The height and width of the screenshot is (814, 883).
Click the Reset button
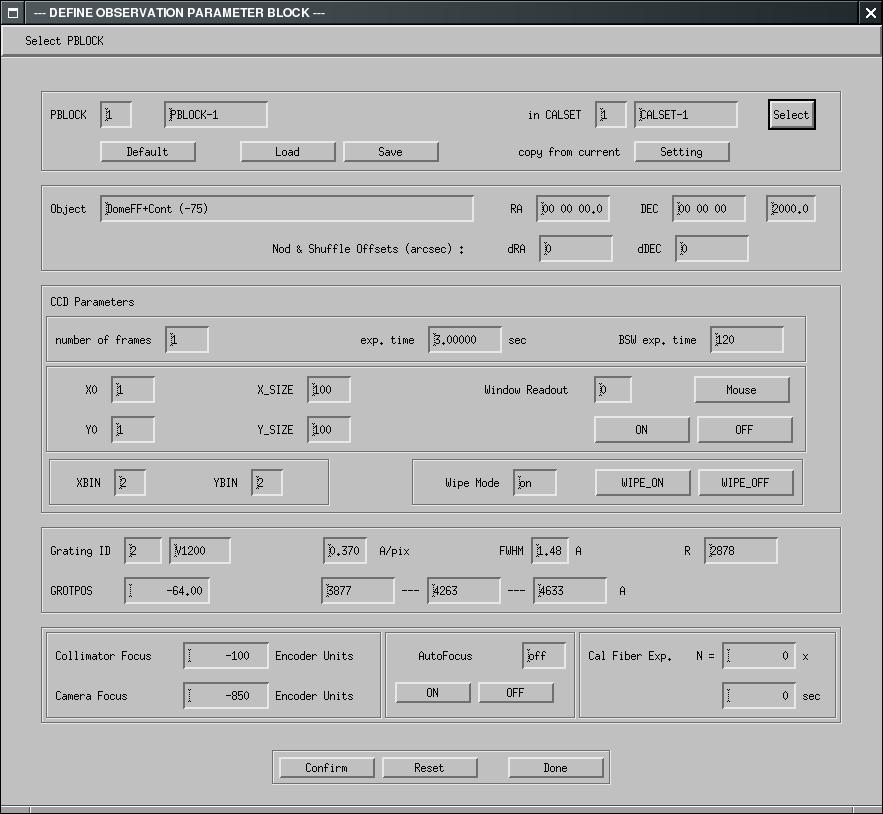429,768
